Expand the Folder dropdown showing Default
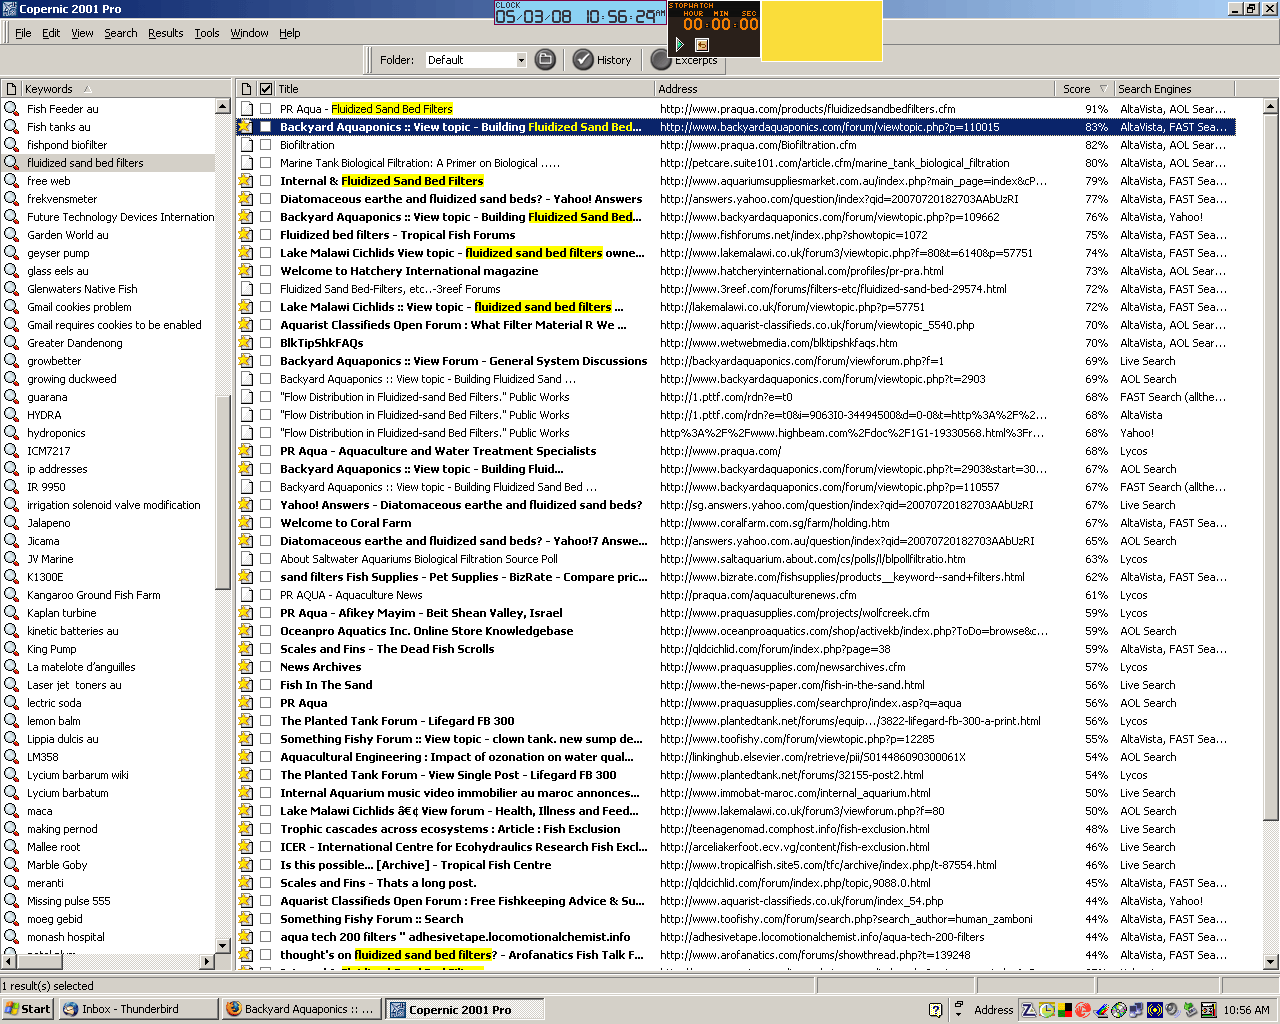1280x1024 pixels. pos(521,60)
